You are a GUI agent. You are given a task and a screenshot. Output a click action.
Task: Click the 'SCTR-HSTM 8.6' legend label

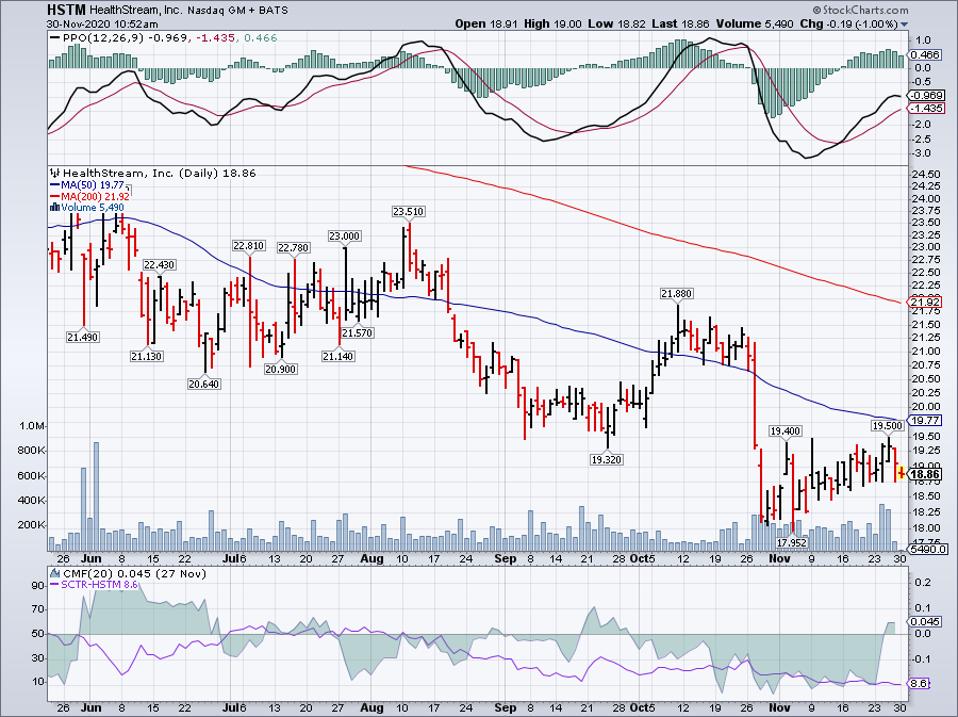(100, 584)
